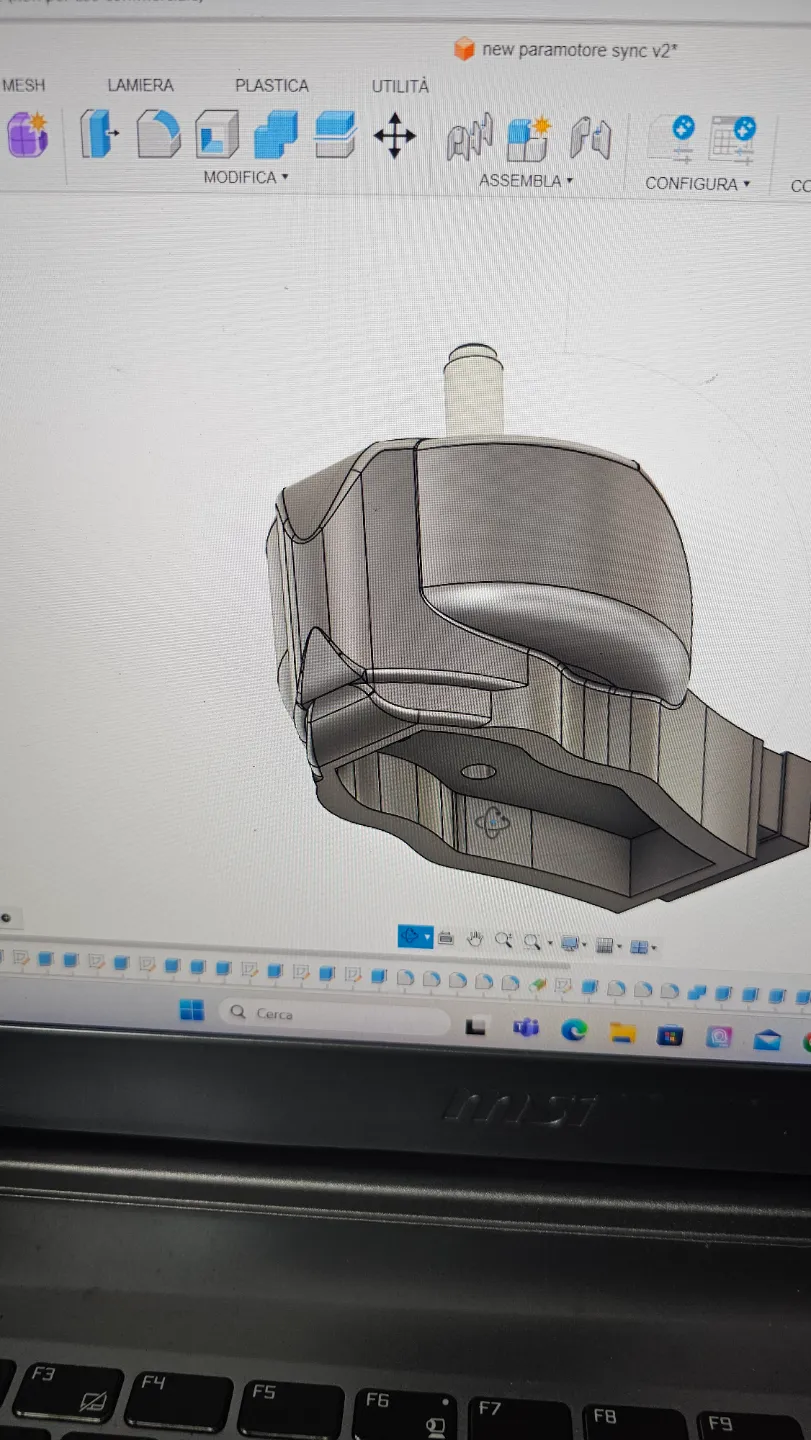Select the Split Body layered-box tool
Image resolution: width=811 pixels, height=1440 pixels.
tap(335, 134)
